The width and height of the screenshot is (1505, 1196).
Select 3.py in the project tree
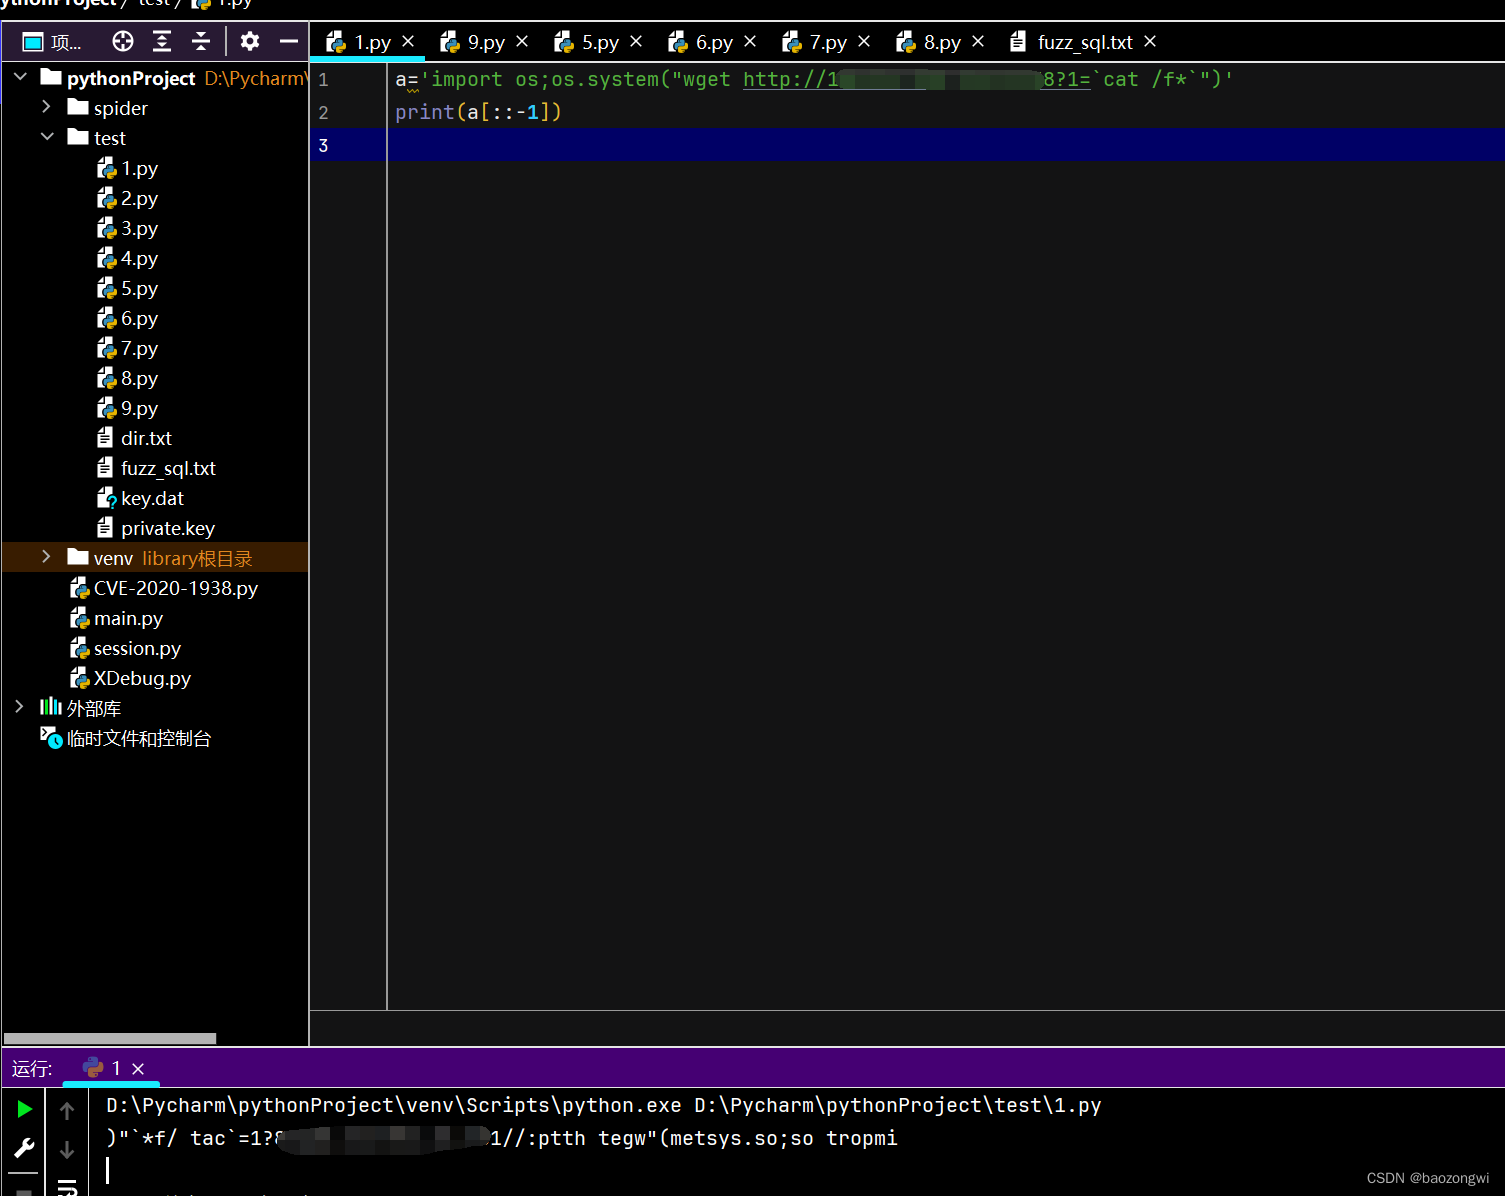pos(128,228)
